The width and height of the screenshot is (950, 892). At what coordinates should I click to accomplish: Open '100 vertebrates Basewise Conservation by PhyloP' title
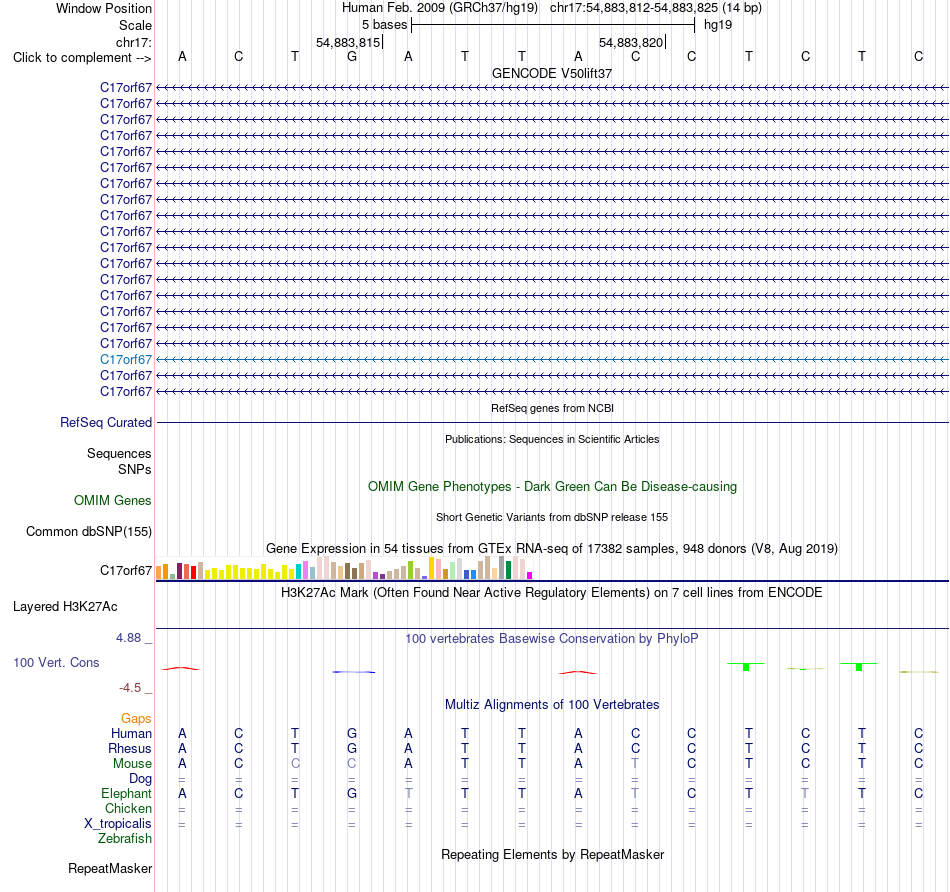(551, 639)
